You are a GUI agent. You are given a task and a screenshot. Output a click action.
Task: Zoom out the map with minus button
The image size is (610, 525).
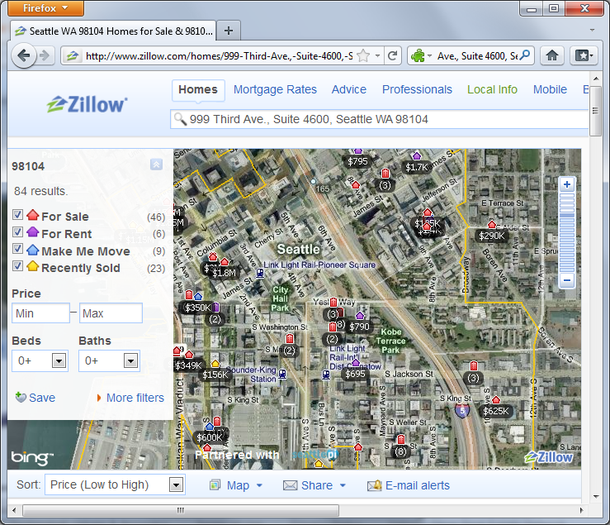click(x=567, y=280)
